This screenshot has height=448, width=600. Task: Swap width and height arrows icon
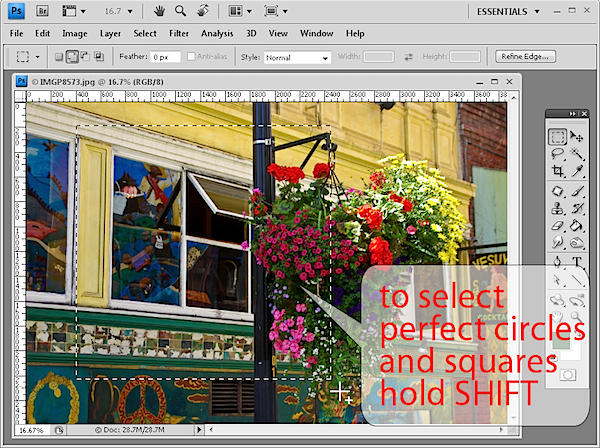point(409,57)
